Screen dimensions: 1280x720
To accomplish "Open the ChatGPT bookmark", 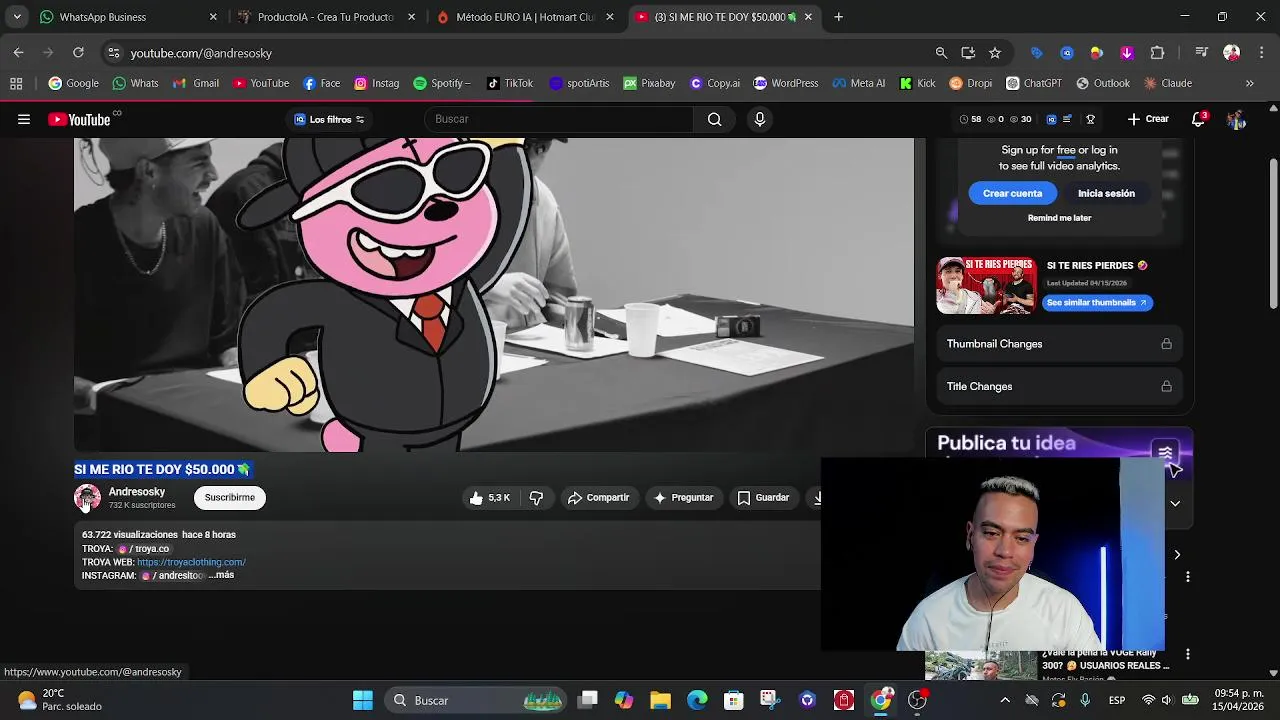I will point(1034,83).
